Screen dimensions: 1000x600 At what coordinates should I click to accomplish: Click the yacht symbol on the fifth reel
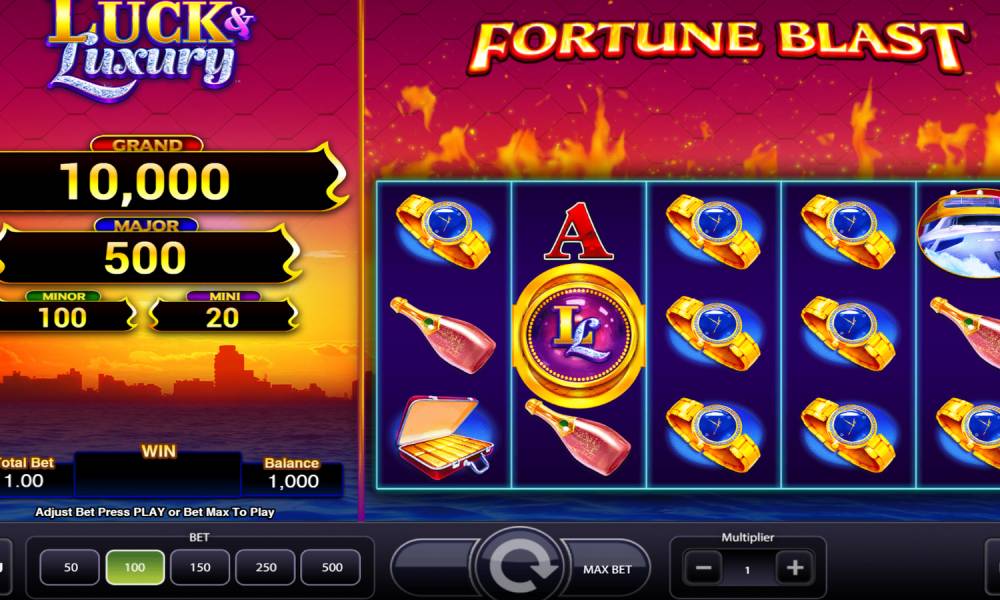click(x=959, y=232)
